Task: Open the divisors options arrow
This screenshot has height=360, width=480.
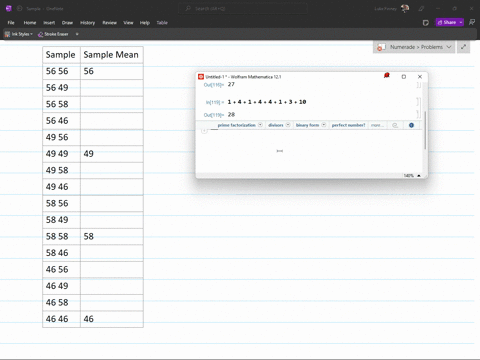Action: pos(288,125)
